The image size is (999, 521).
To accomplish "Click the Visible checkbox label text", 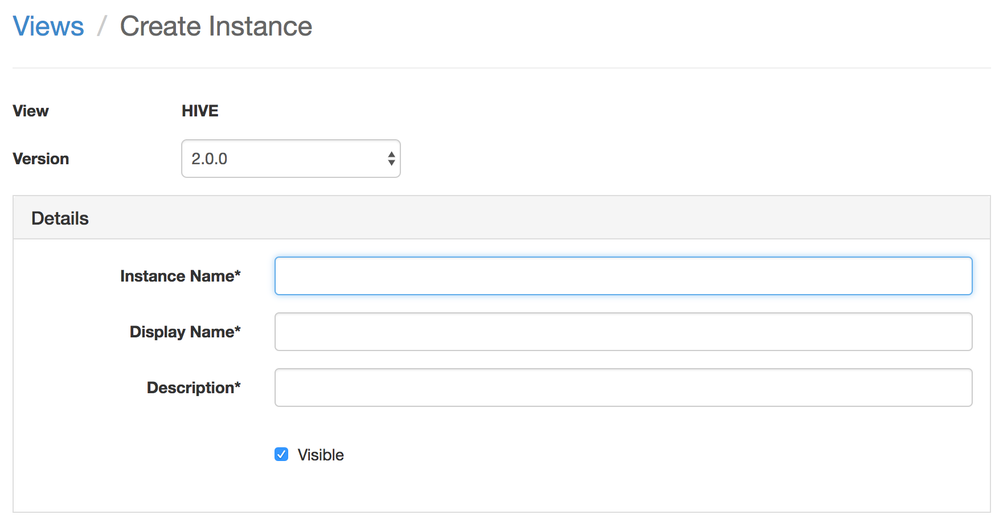I will point(321,455).
